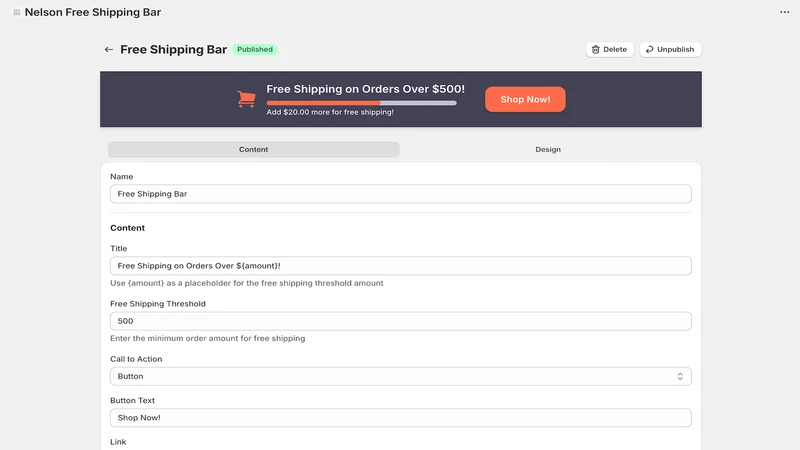
Task: Click the Name input field
Action: point(401,194)
